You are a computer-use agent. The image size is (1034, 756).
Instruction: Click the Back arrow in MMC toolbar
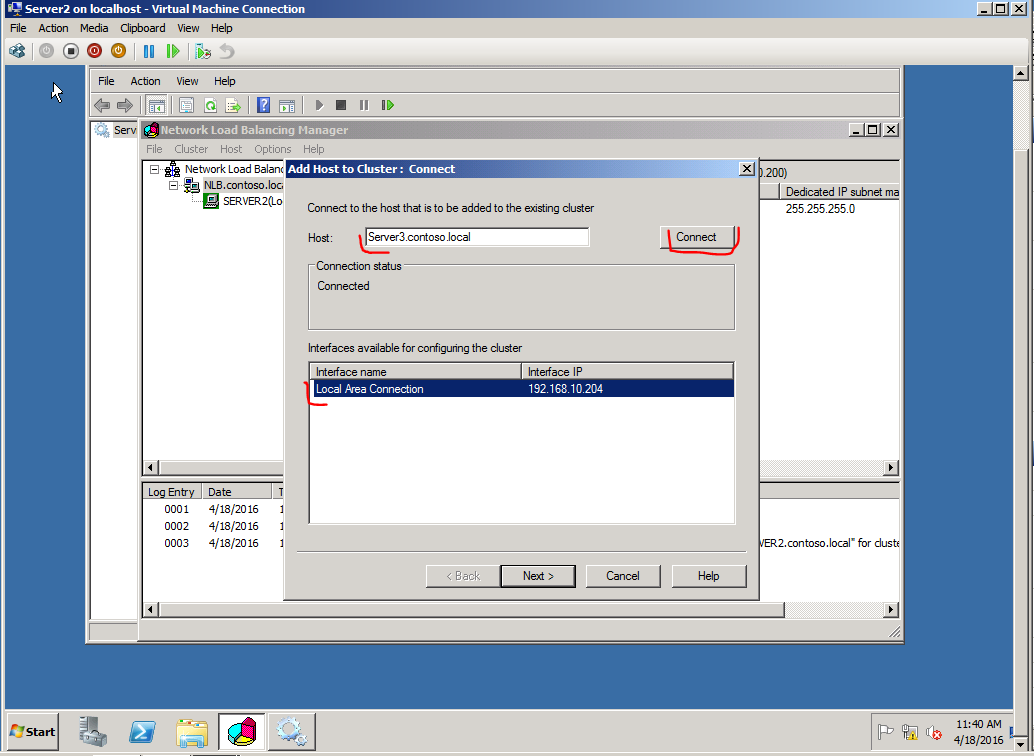coord(102,105)
